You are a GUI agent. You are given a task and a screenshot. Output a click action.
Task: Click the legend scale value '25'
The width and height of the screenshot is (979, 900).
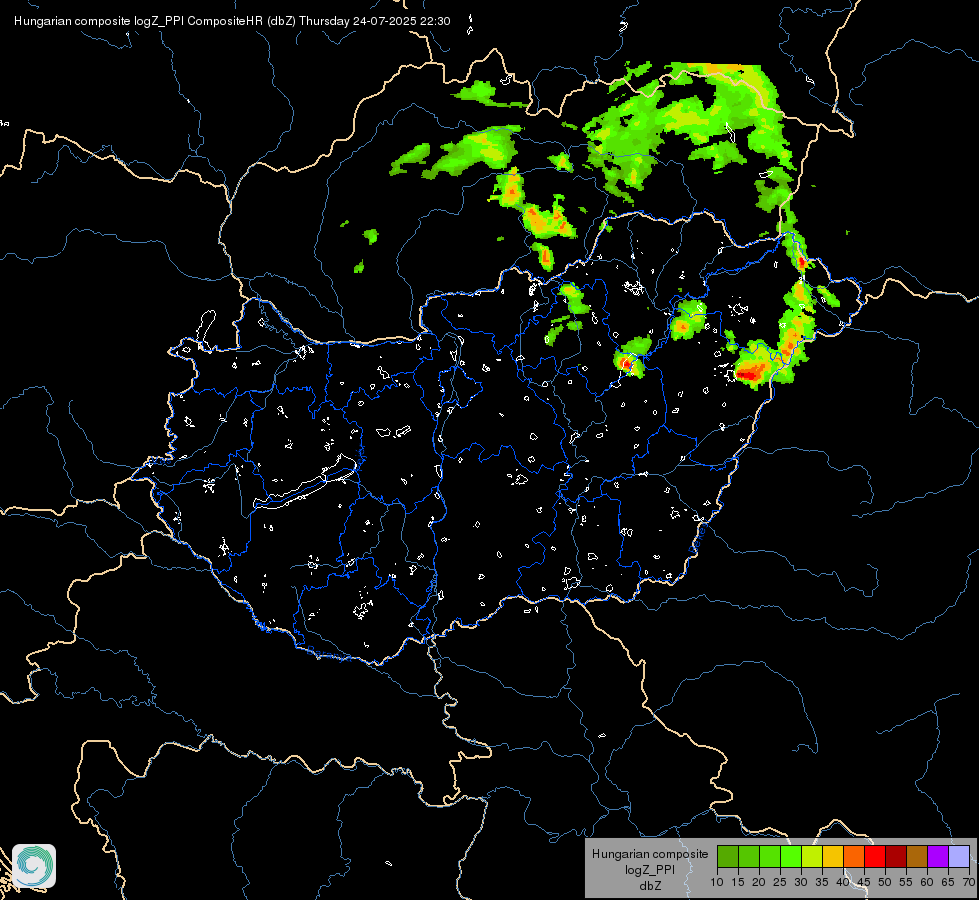(780, 883)
